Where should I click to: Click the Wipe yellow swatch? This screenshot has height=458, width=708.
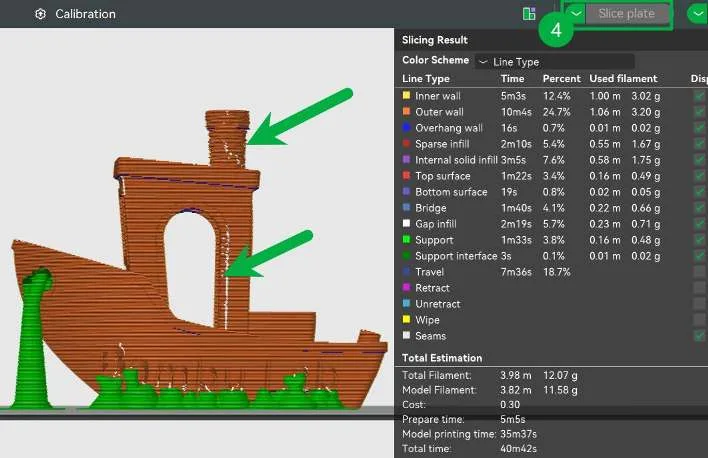point(406,319)
